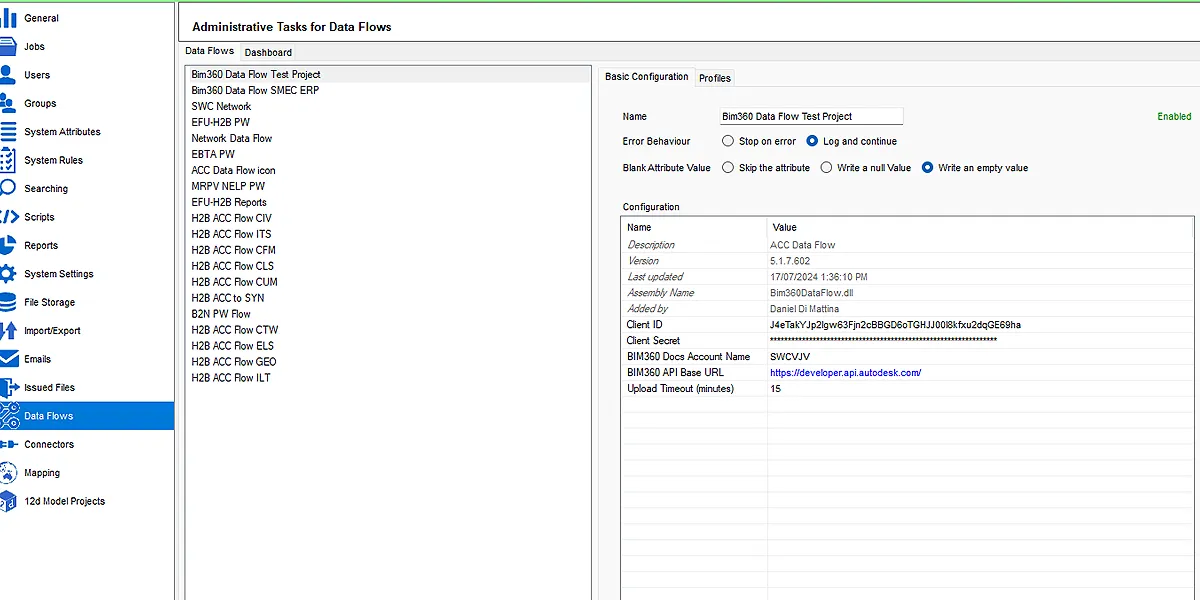This screenshot has height=600, width=1200.
Task: Switch to the Dashboard tab
Action: tap(268, 52)
